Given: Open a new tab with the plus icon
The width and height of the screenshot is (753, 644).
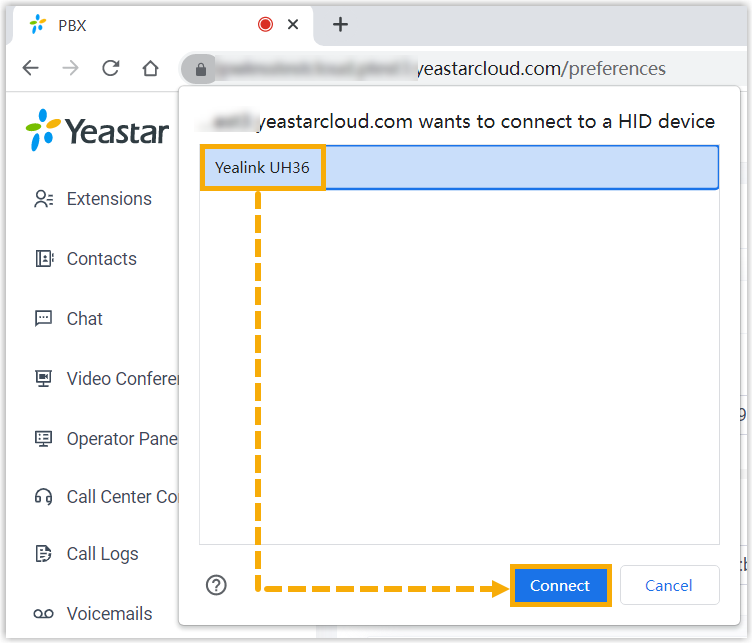Looking at the screenshot, I should 340,24.
